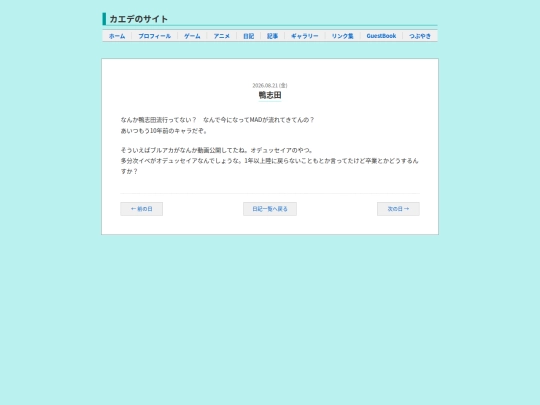Open the ホーム navigation item
This screenshot has height=405, width=540.
(117, 36)
